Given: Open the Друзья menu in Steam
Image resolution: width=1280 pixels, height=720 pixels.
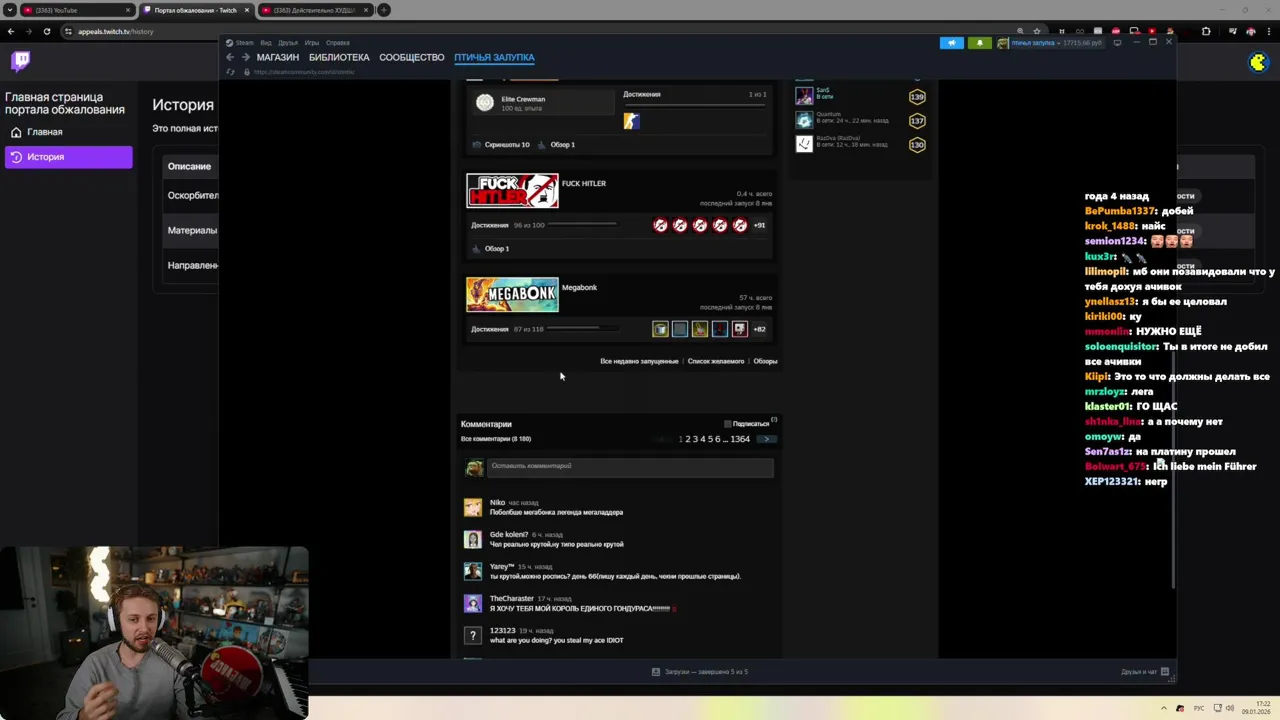Looking at the screenshot, I should click(288, 43).
